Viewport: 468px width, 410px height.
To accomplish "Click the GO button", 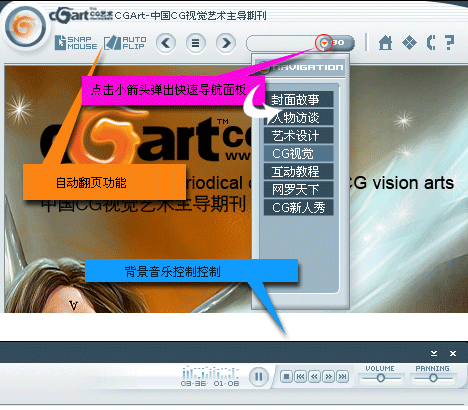I will [342, 43].
